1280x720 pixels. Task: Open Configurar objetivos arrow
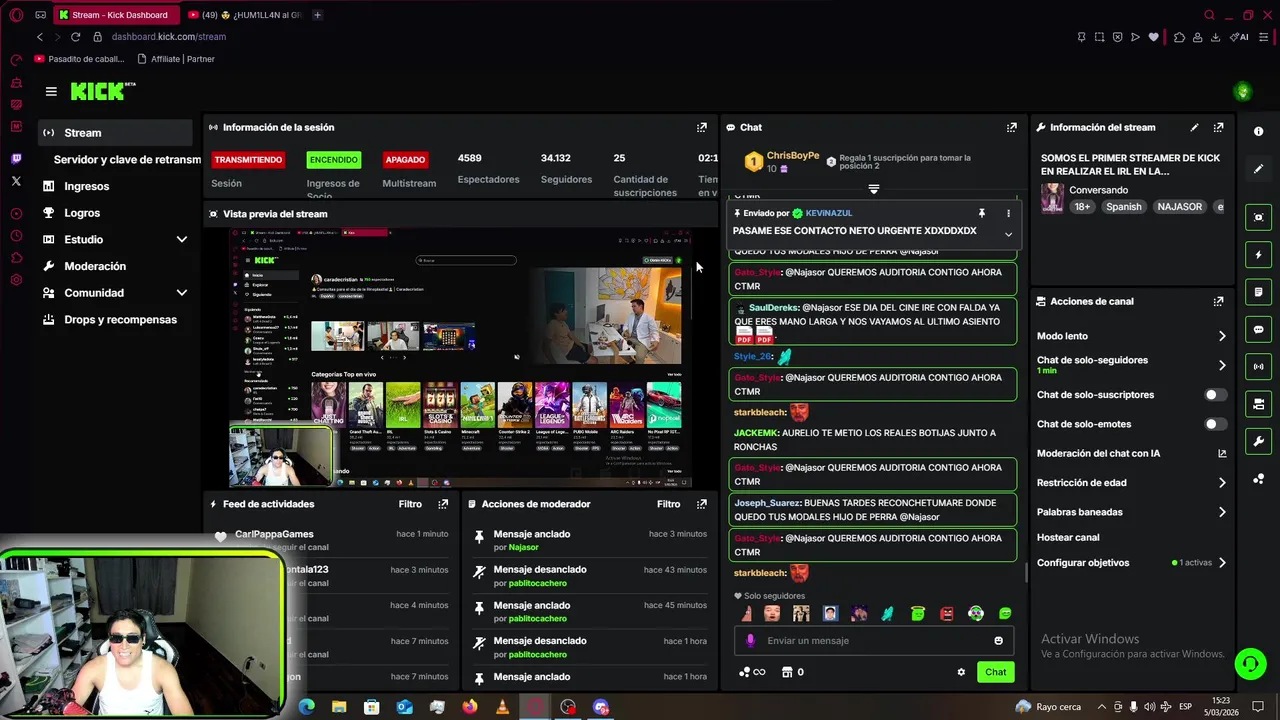[x=1222, y=563]
